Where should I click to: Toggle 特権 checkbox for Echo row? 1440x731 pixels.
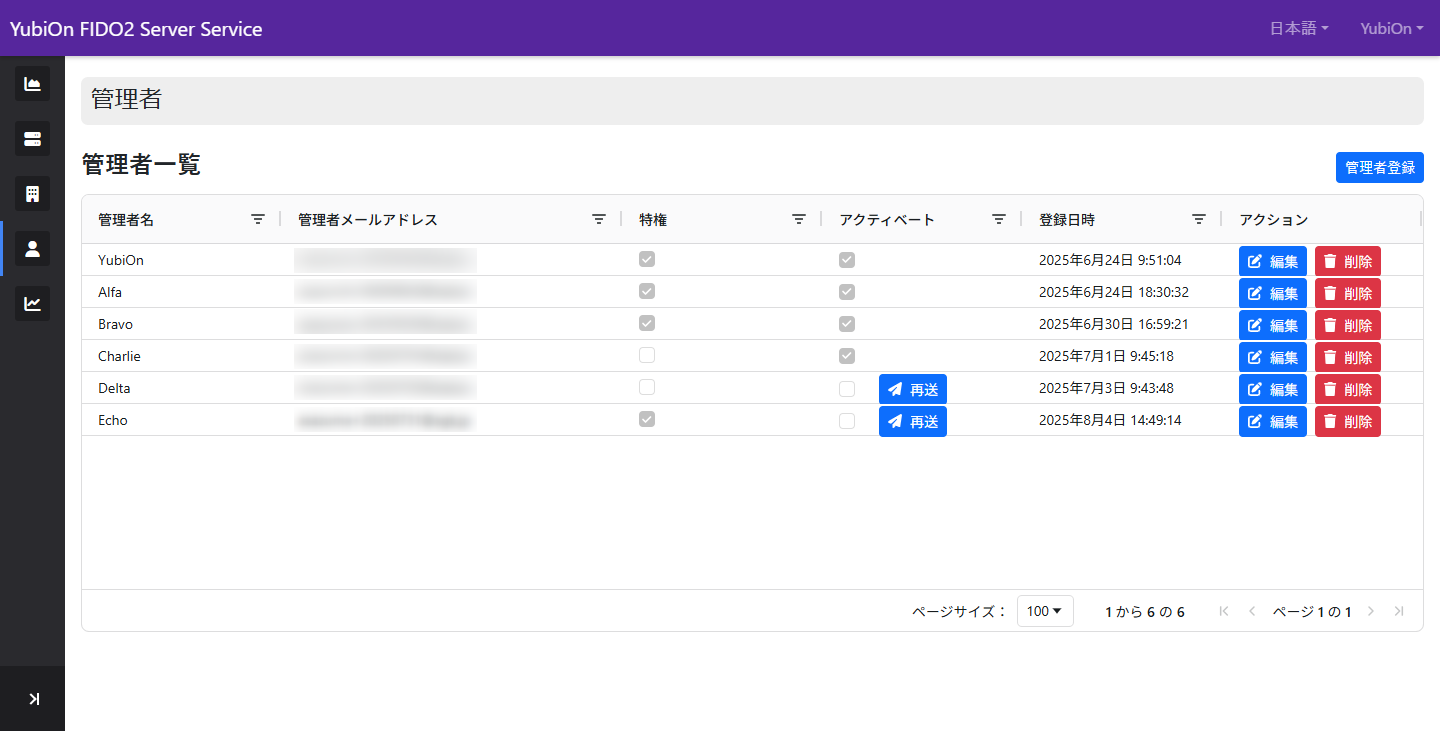[x=647, y=419]
